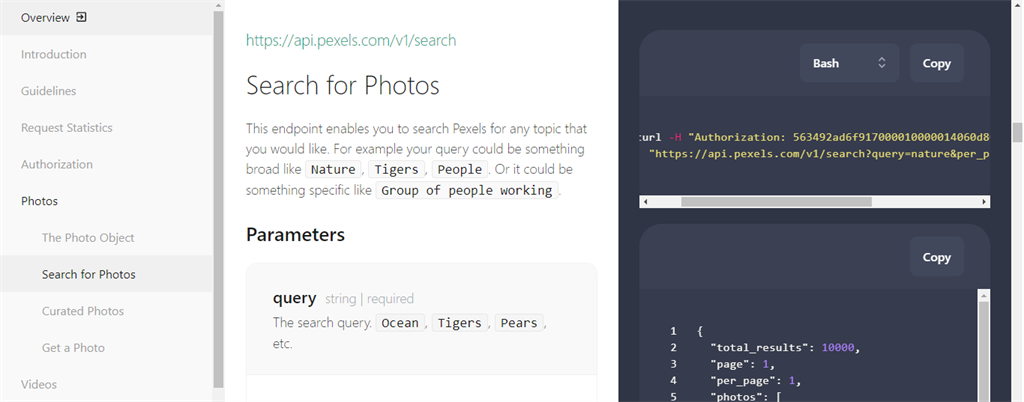Click left arrow of code horizontal scrollbar
1024x402 pixels.
point(645,202)
